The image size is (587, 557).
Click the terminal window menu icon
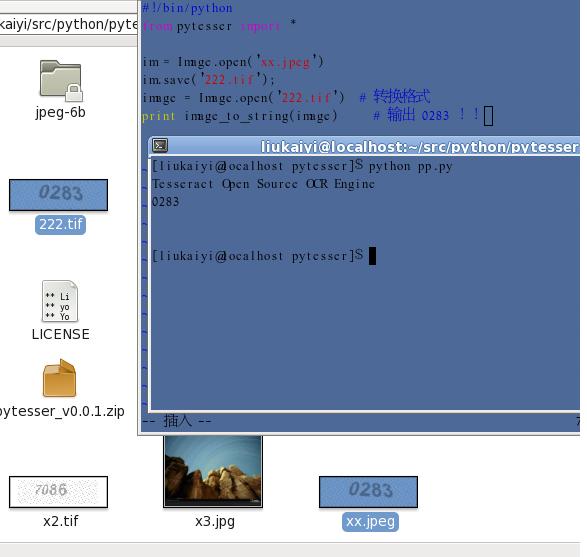click(x=160, y=145)
